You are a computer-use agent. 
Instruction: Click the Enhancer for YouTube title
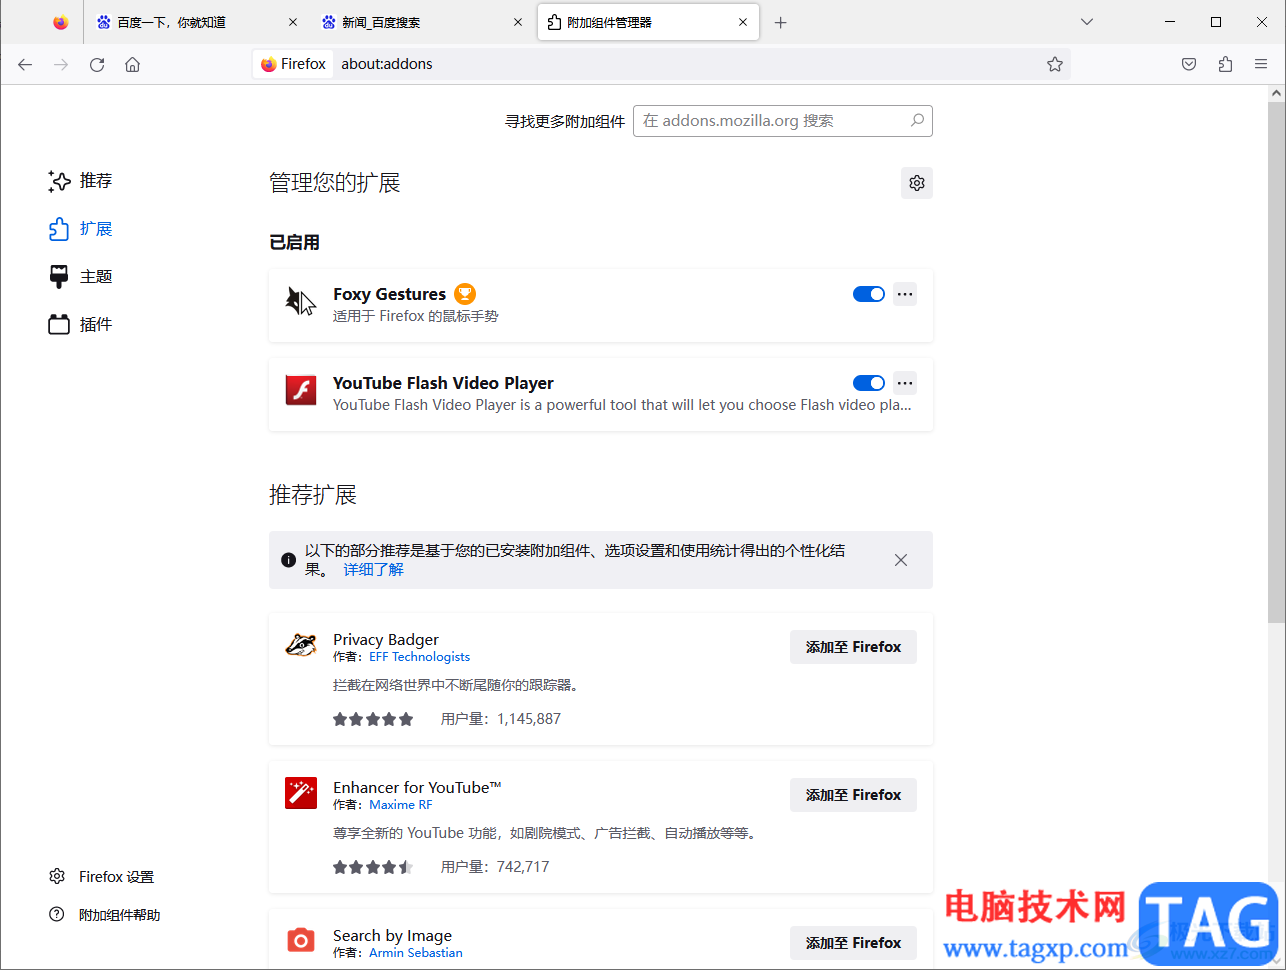coord(417,788)
